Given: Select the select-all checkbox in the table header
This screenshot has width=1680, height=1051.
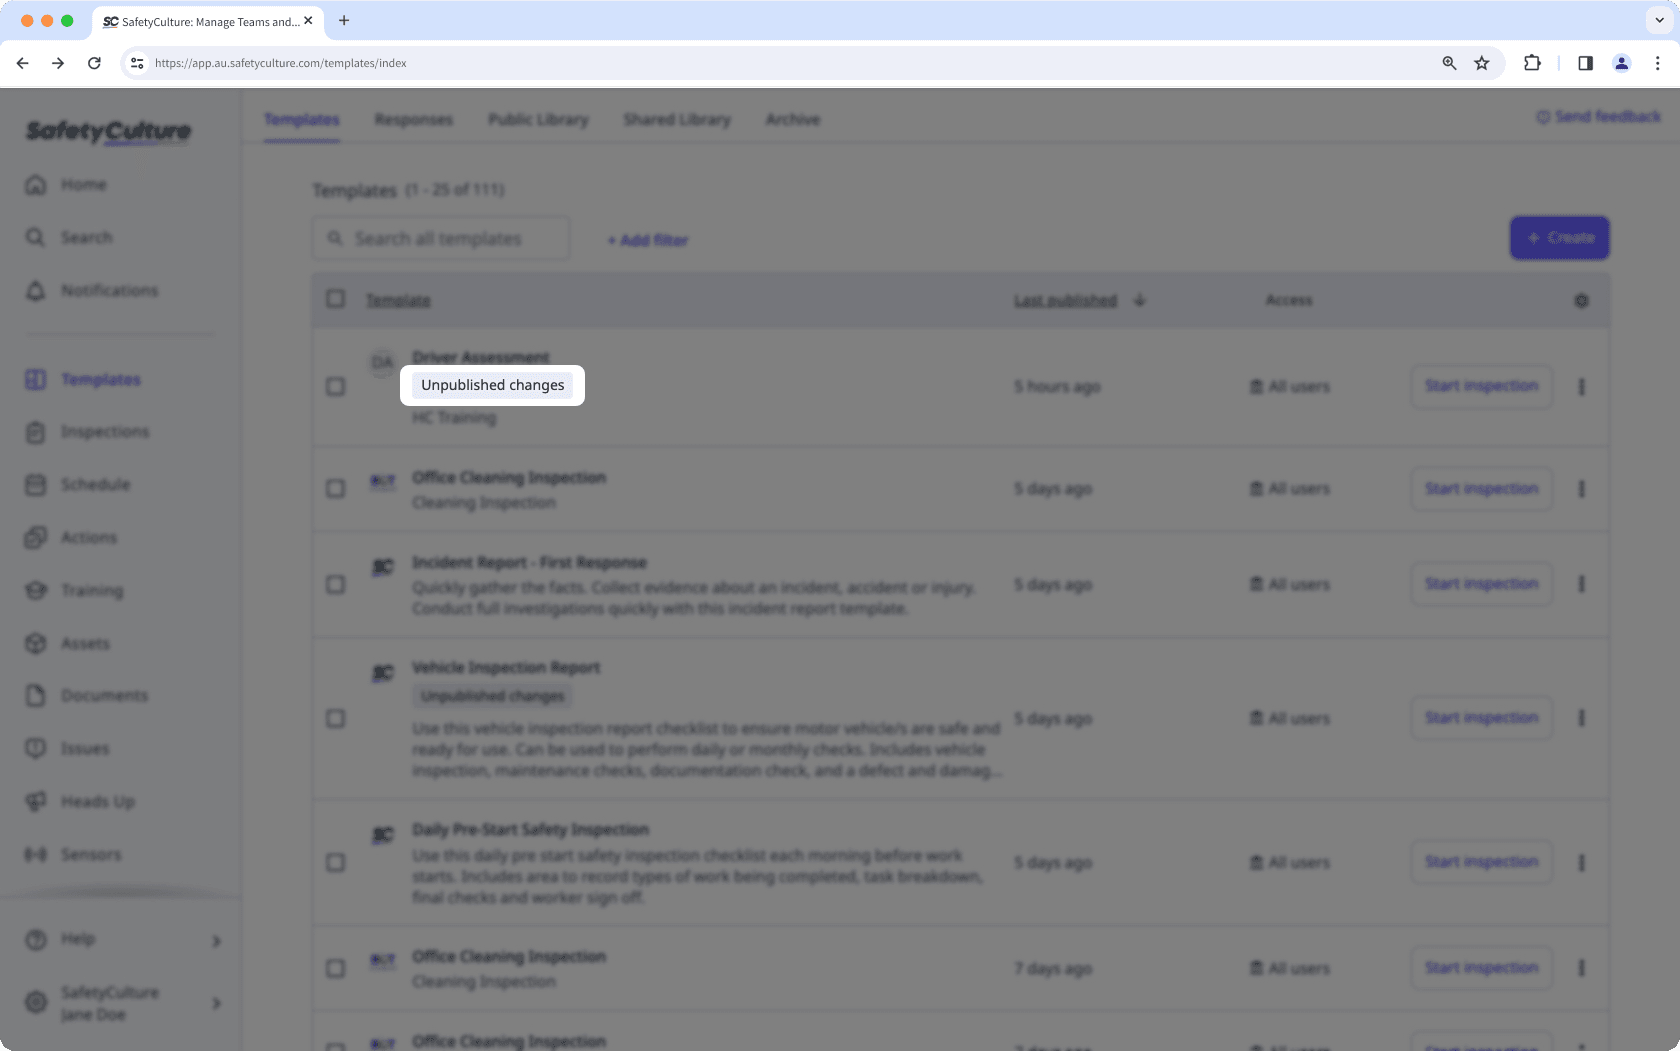Looking at the screenshot, I should point(335,299).
